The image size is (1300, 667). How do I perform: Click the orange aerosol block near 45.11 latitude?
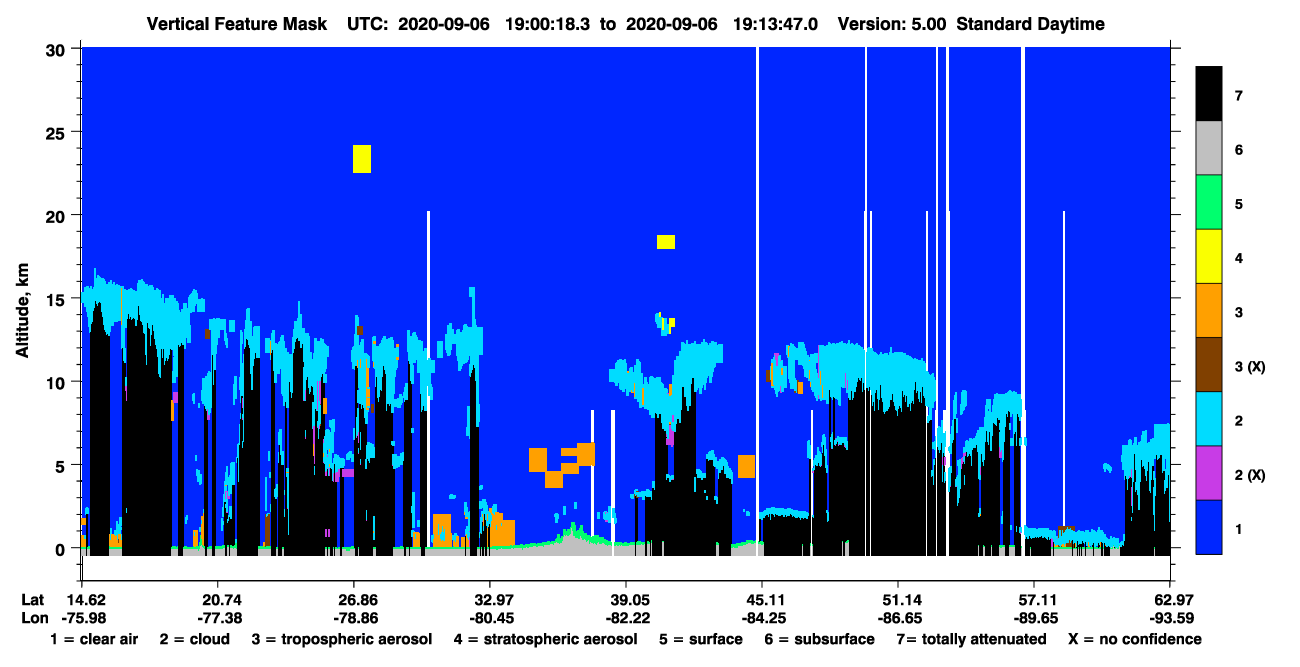(746, 466)
